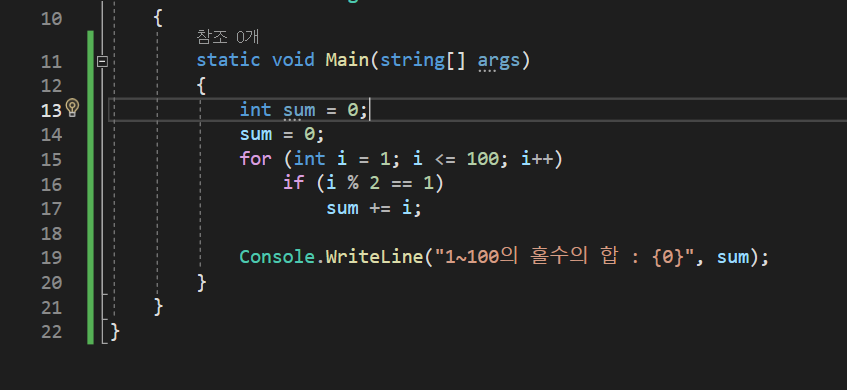The width and height of the screenshot is (847, 390).
Task: Click the 'if' keyword
Action: [x=293, y=183]
